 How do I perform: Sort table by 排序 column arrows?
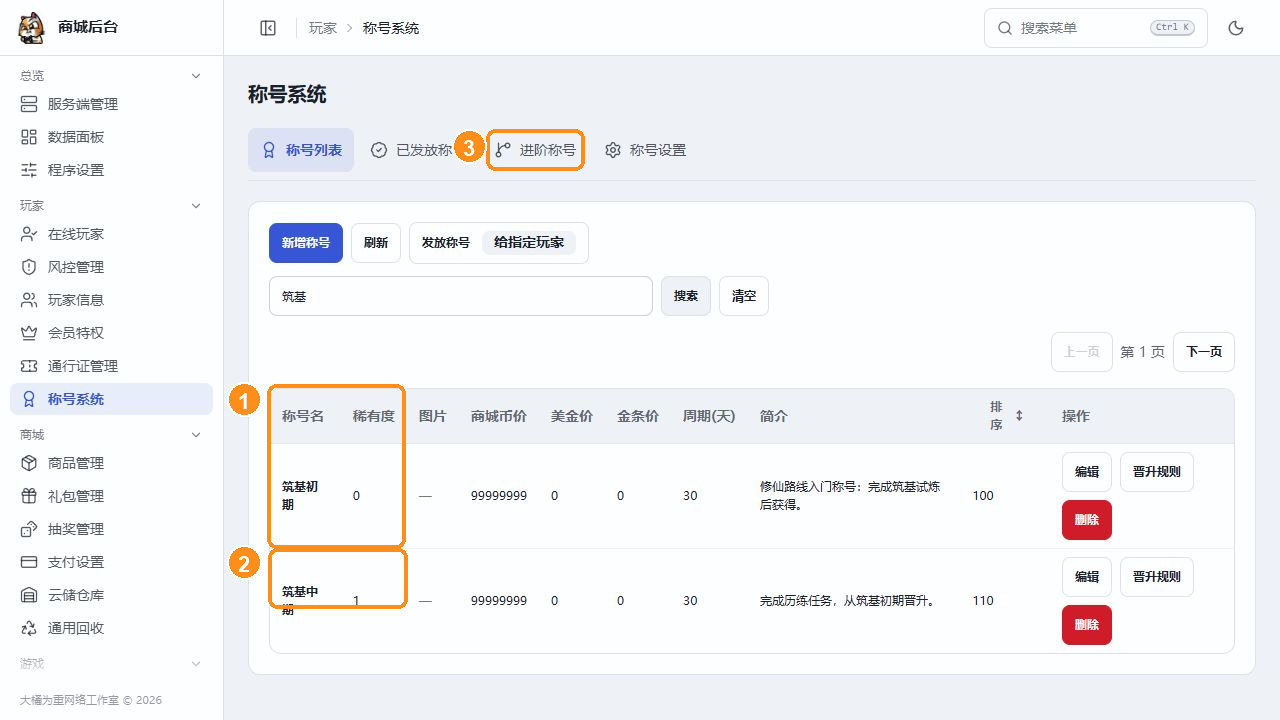coord(1019,415)
